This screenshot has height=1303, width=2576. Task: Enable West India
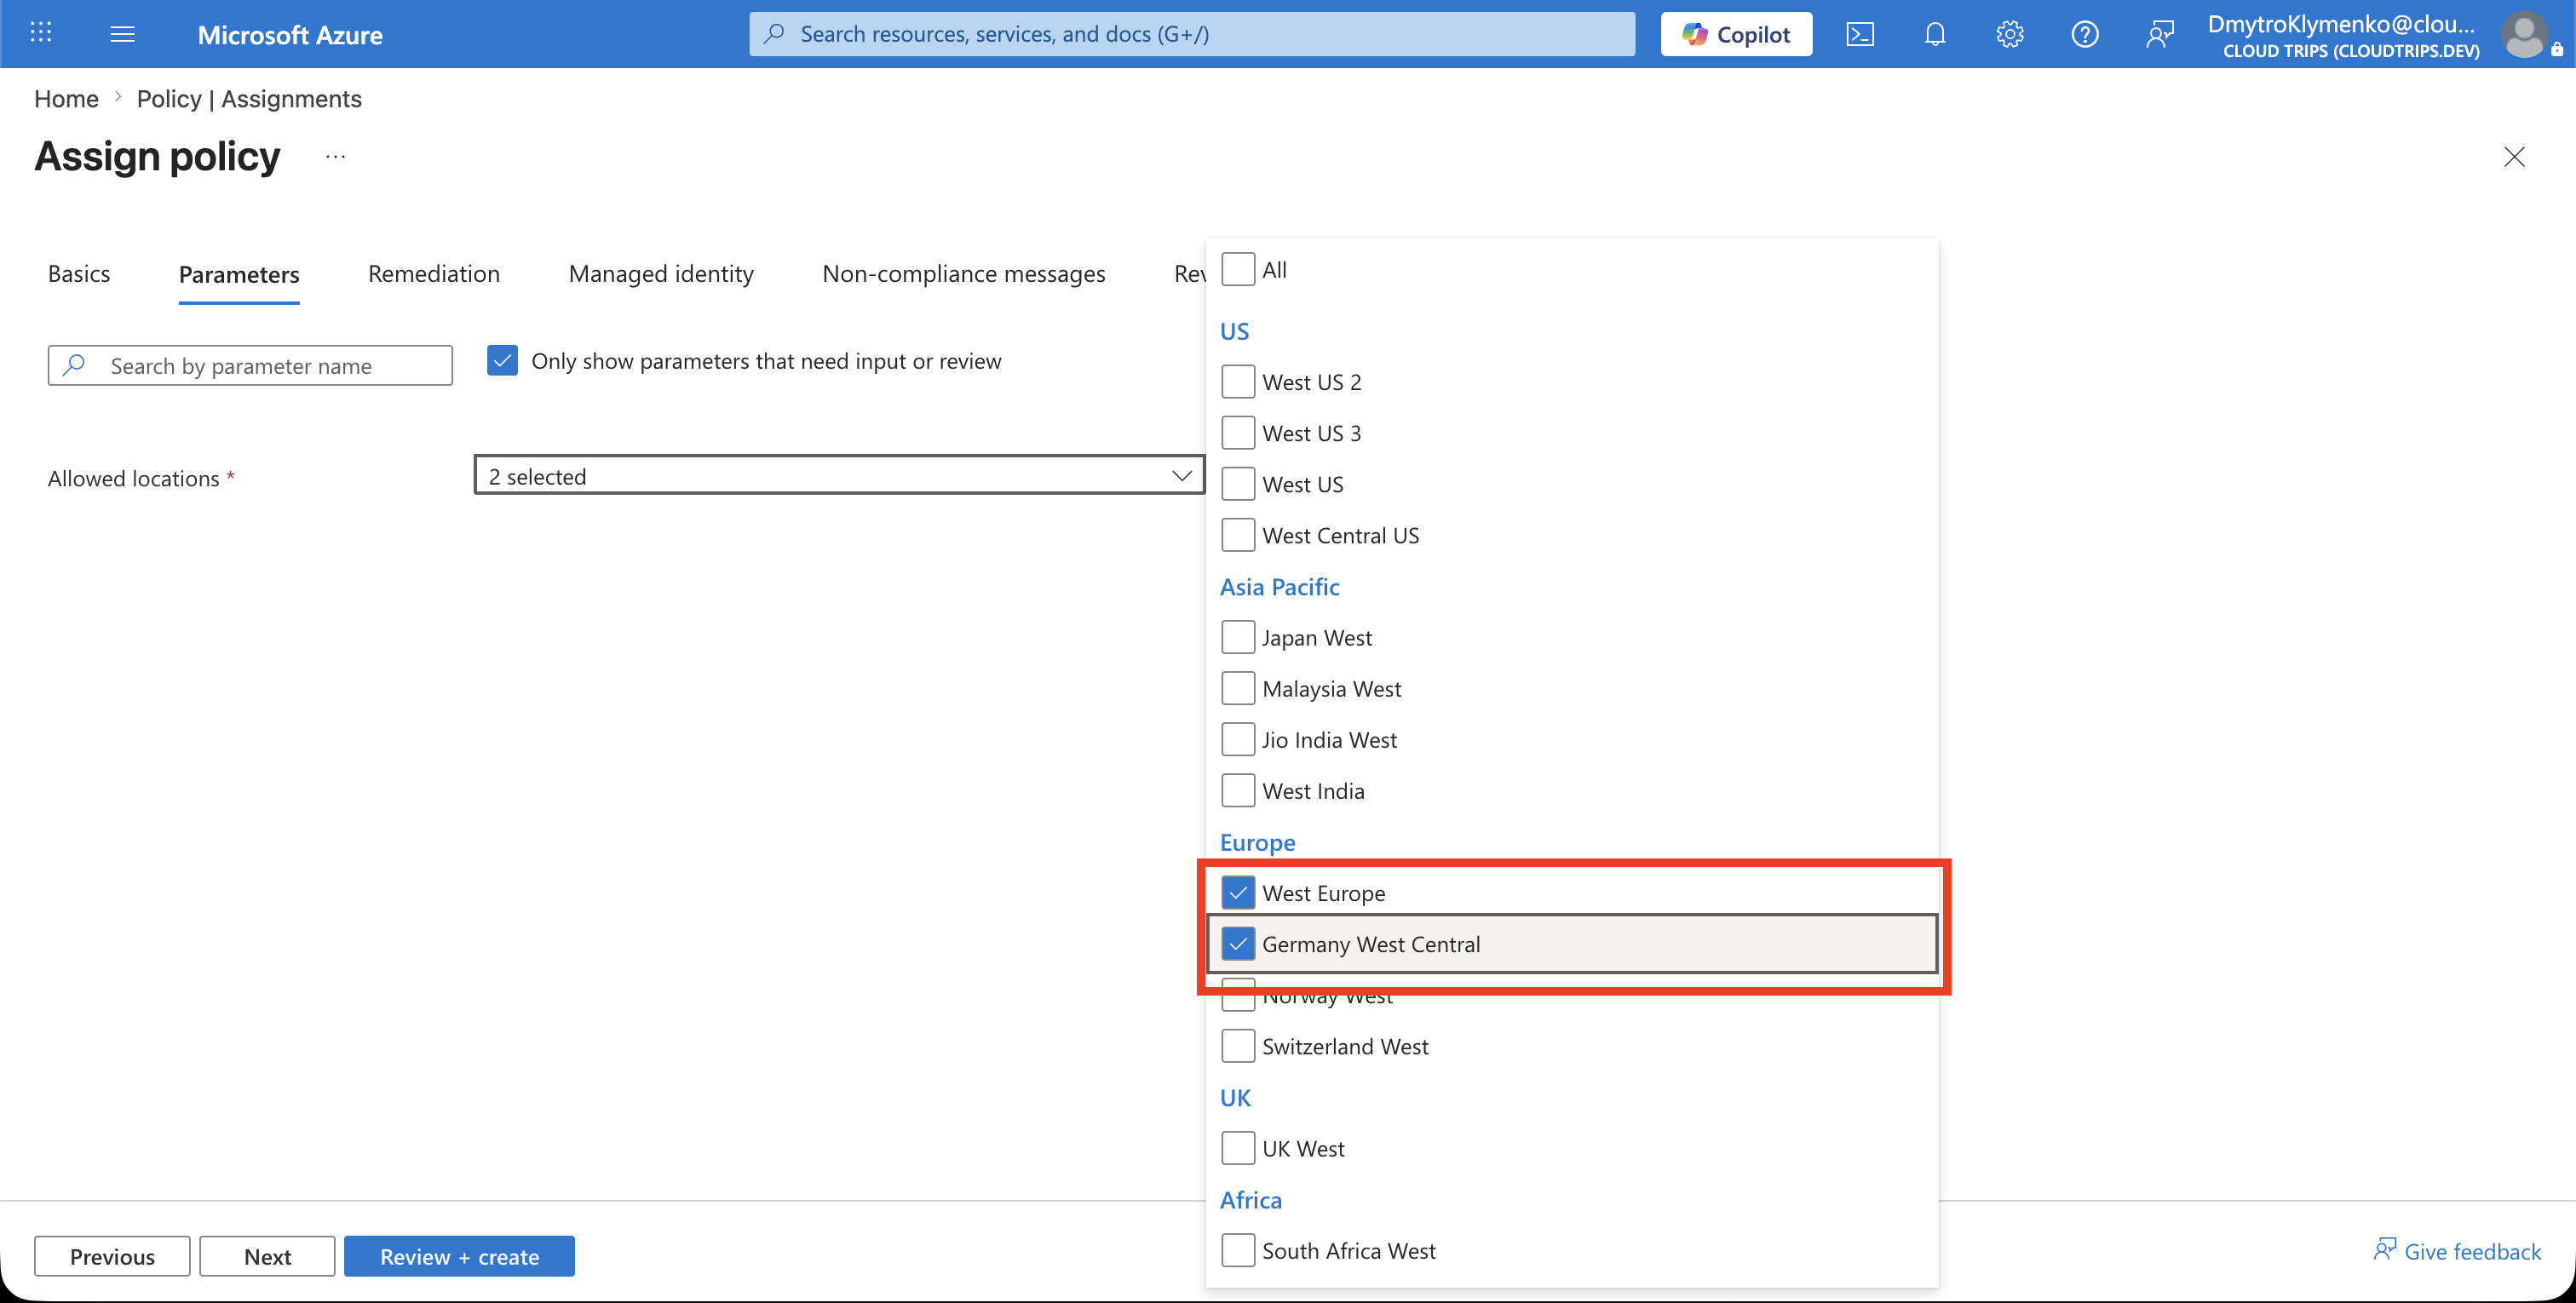coord(1238,790)
